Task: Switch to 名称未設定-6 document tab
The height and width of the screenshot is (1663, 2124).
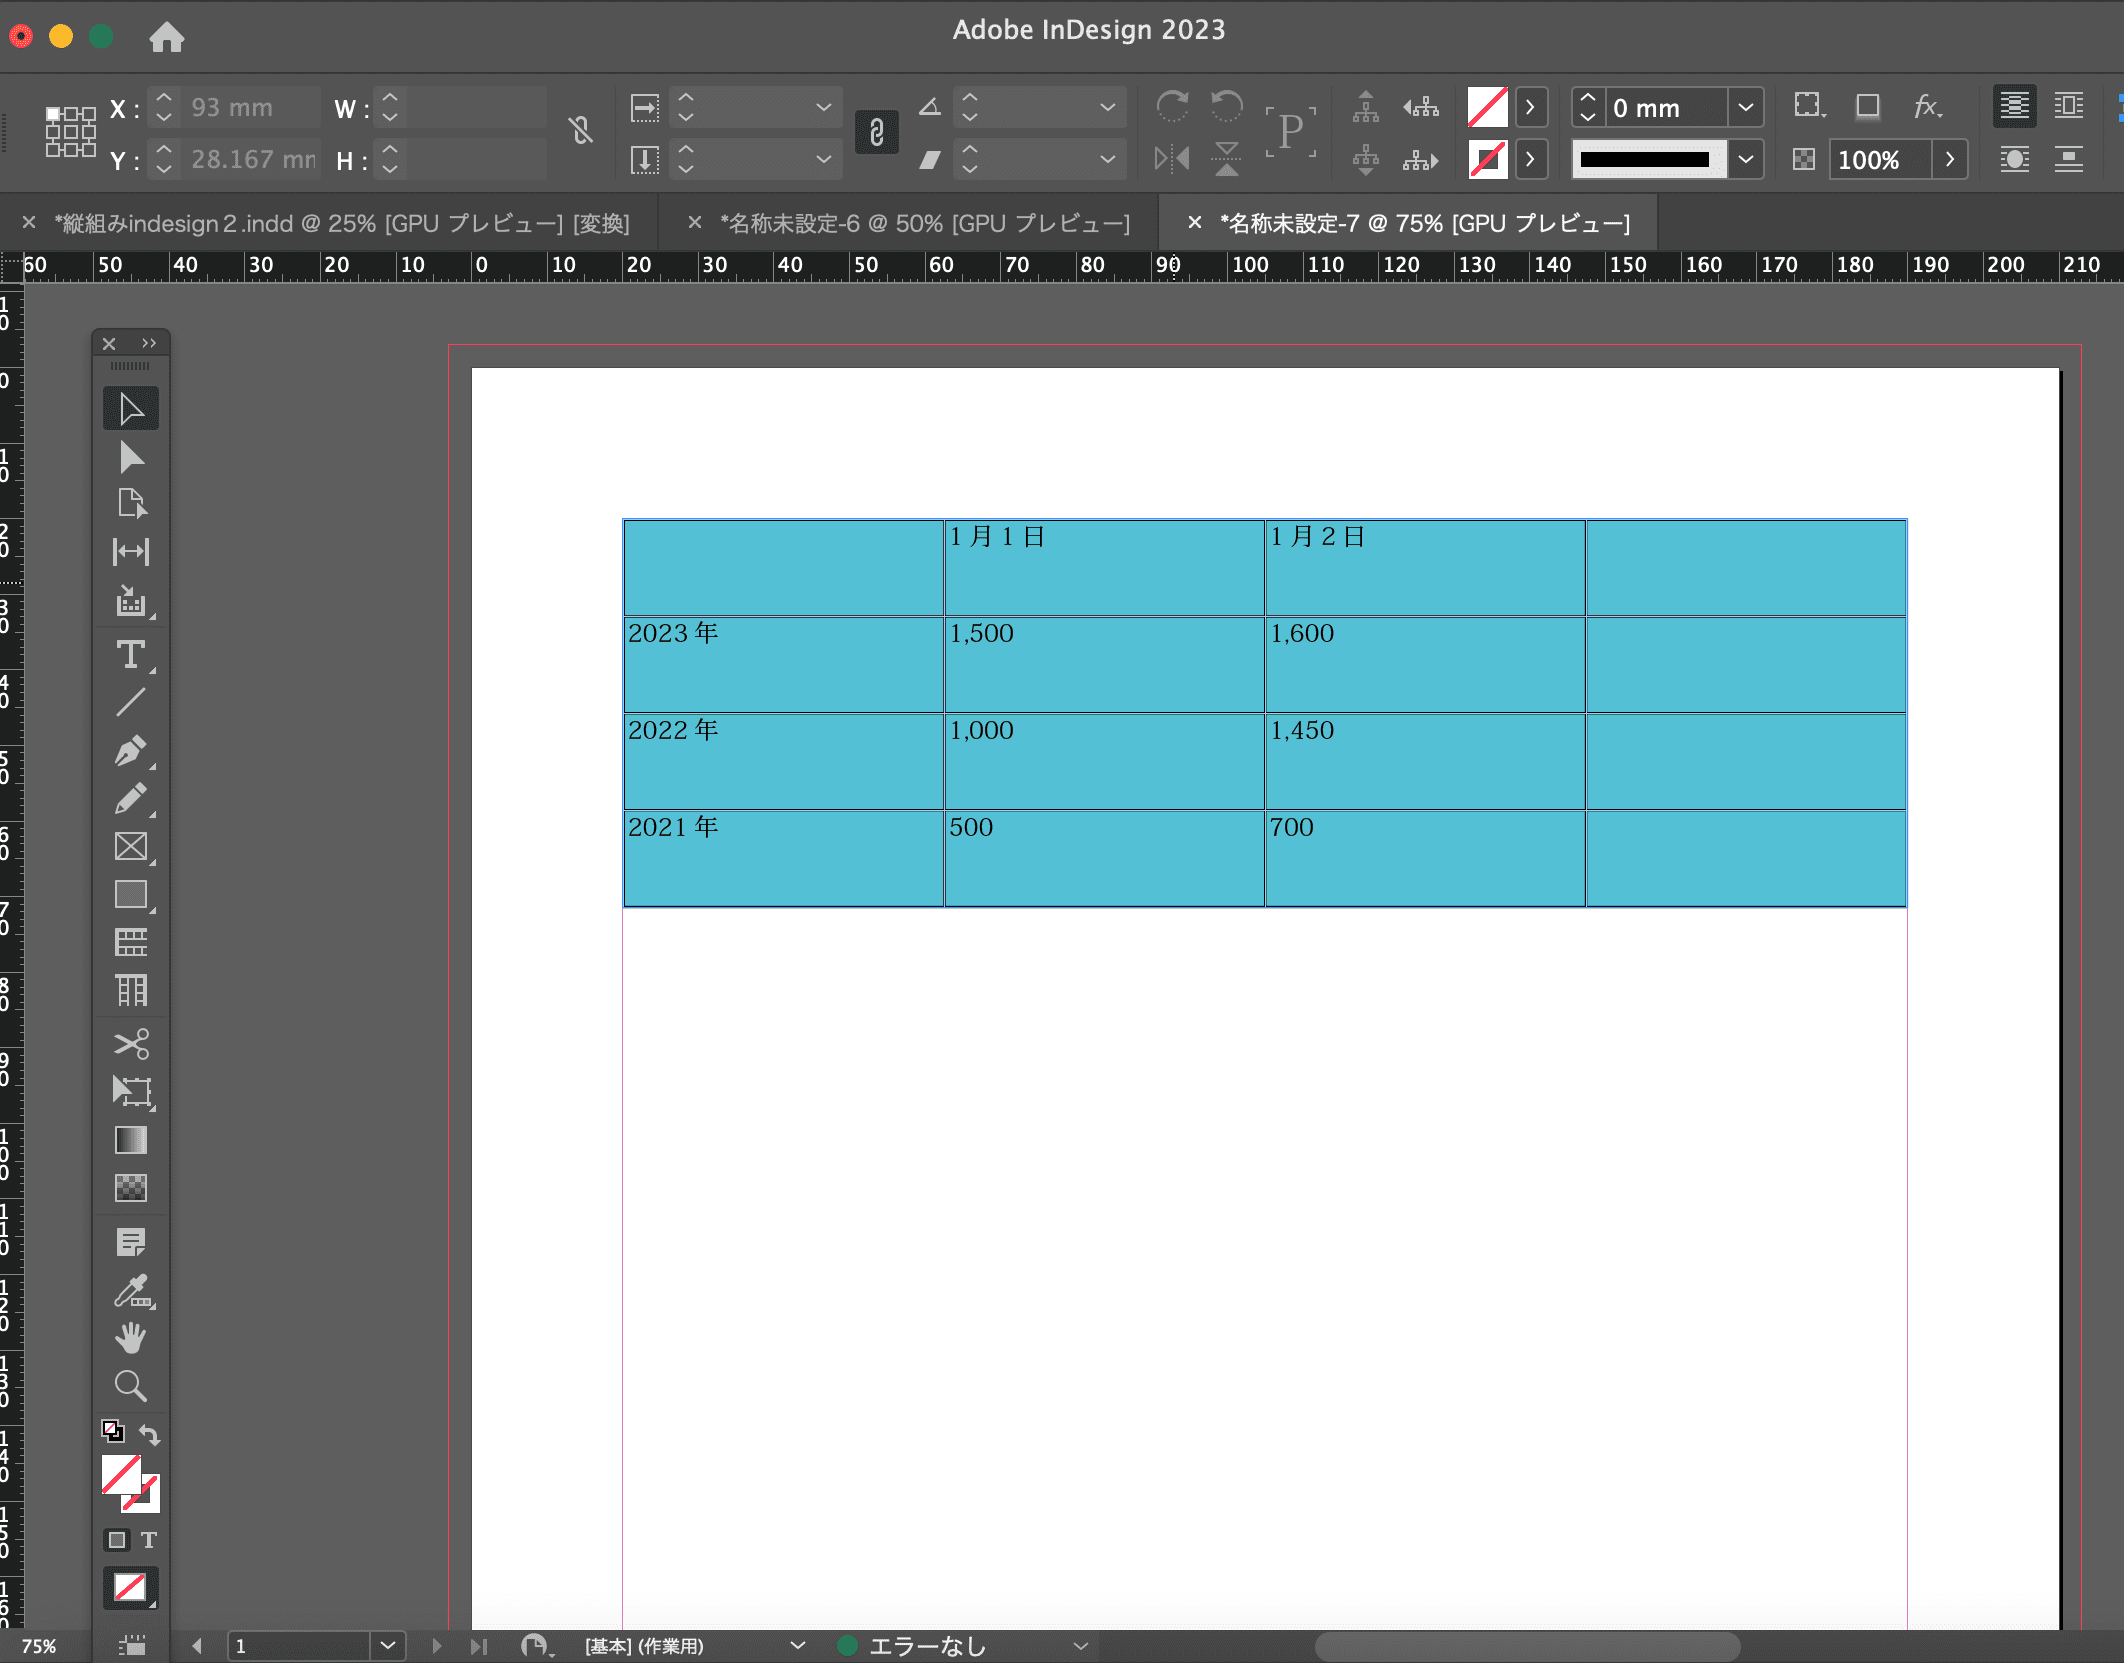Action: [x=925, y=223]
